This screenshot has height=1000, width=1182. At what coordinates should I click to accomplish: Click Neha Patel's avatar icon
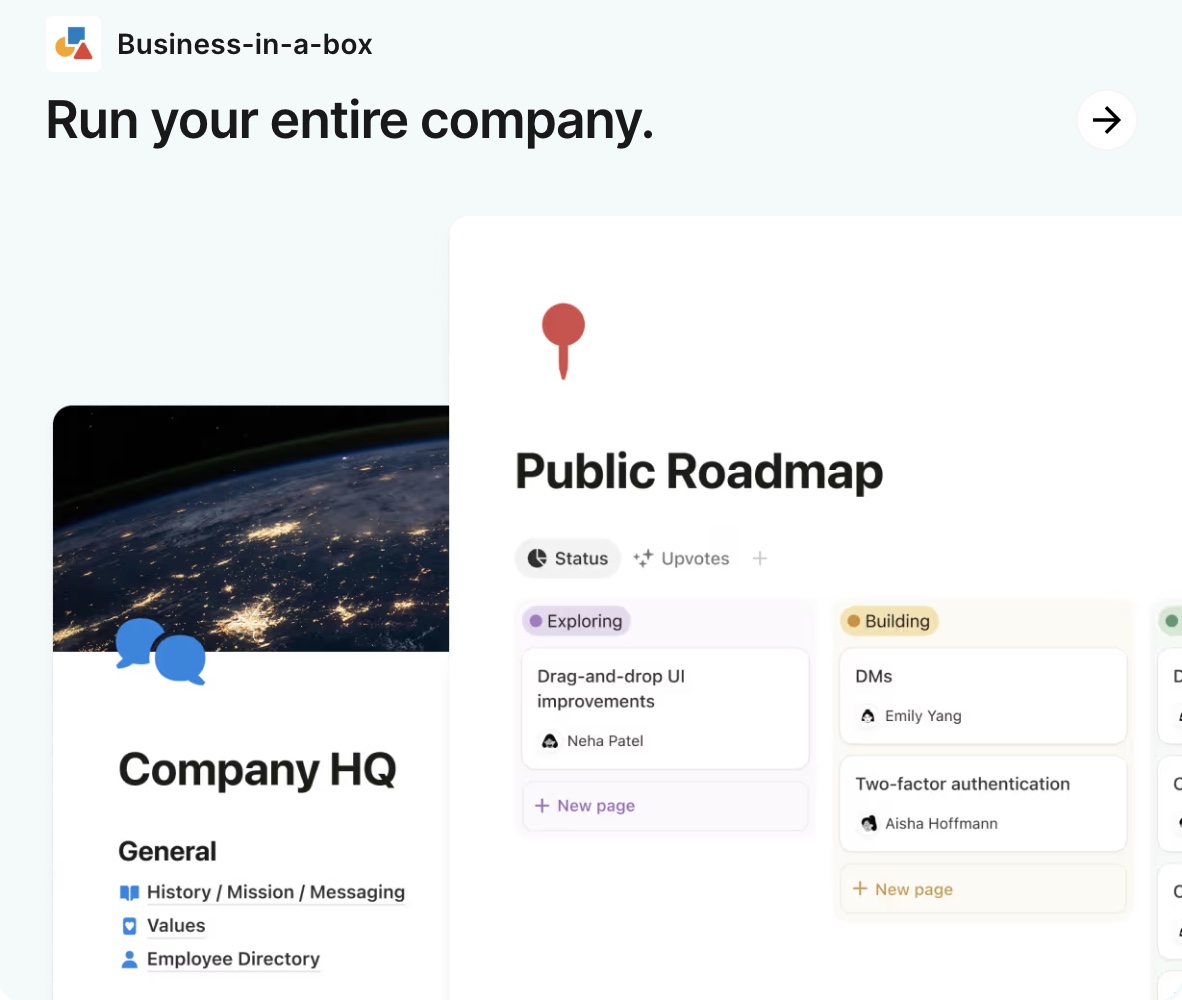coord(550,741)
